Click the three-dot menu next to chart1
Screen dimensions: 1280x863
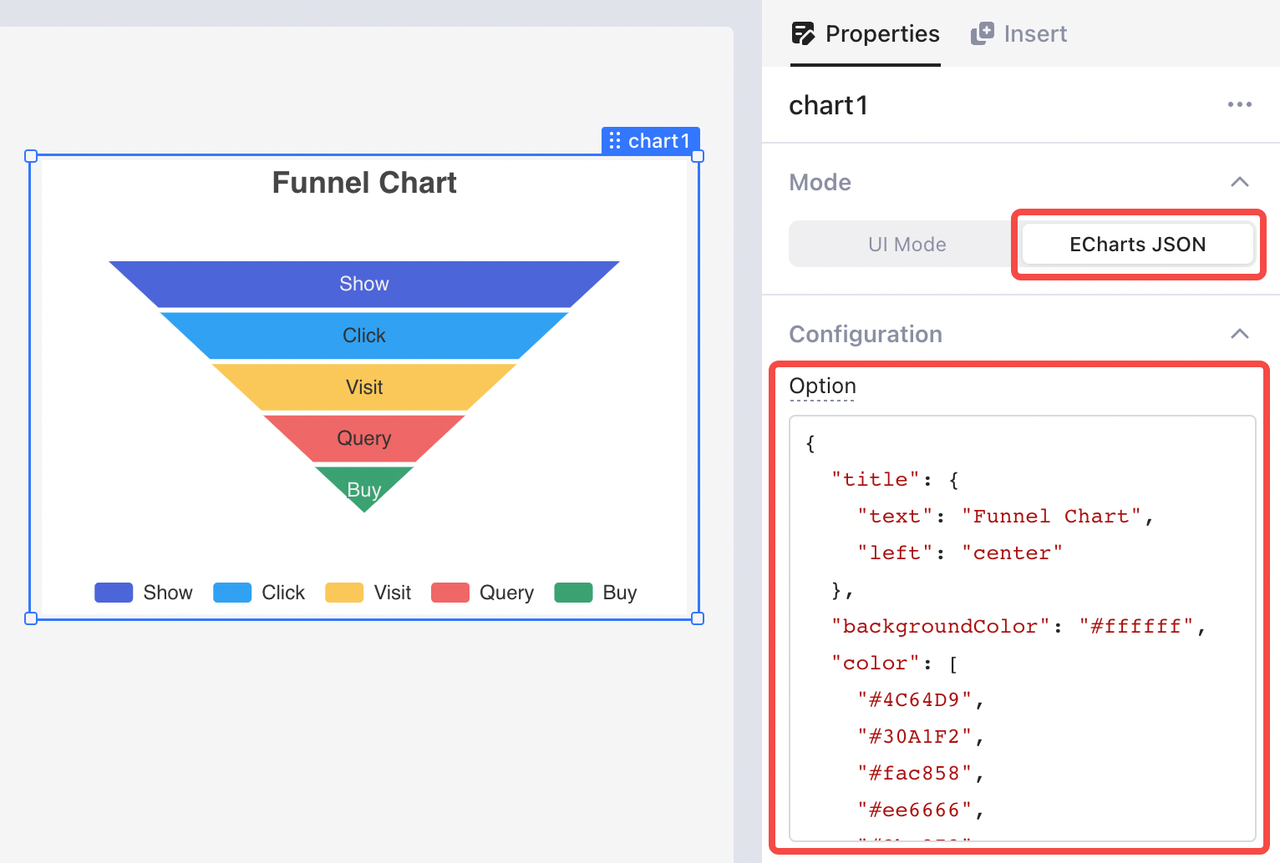(1239, 105)
